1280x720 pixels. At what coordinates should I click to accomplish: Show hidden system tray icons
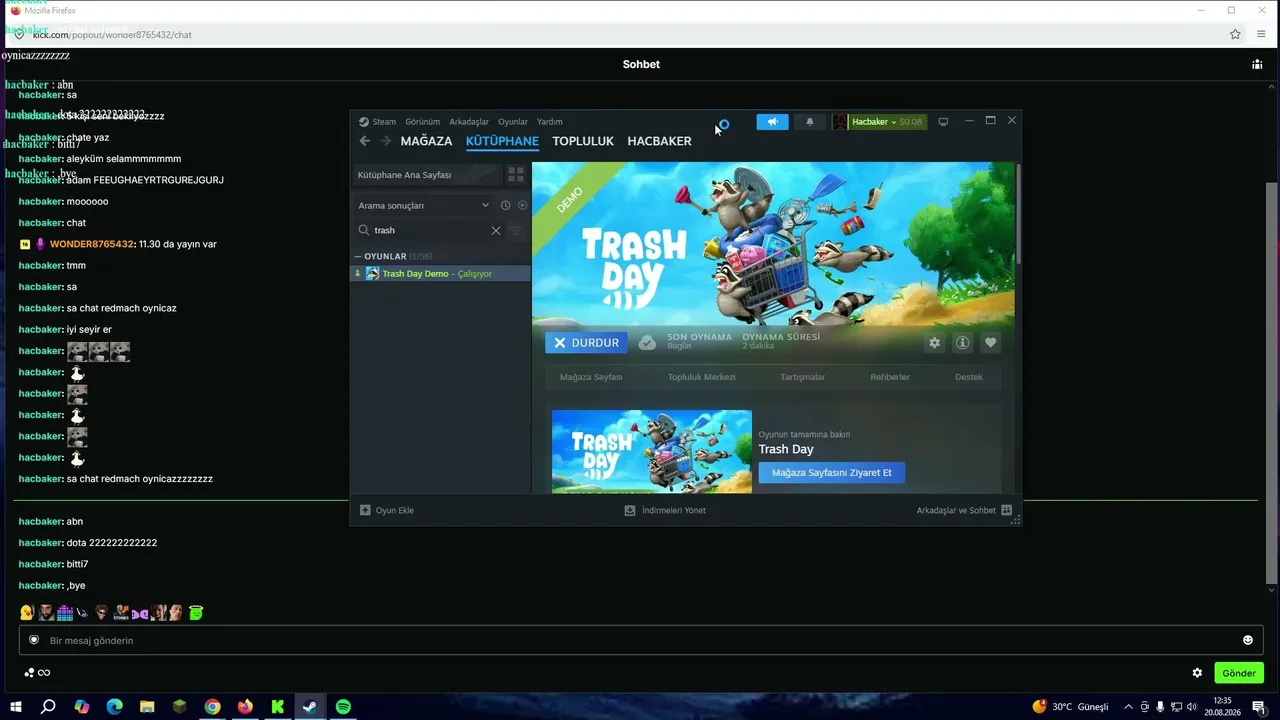[1129, 707]
